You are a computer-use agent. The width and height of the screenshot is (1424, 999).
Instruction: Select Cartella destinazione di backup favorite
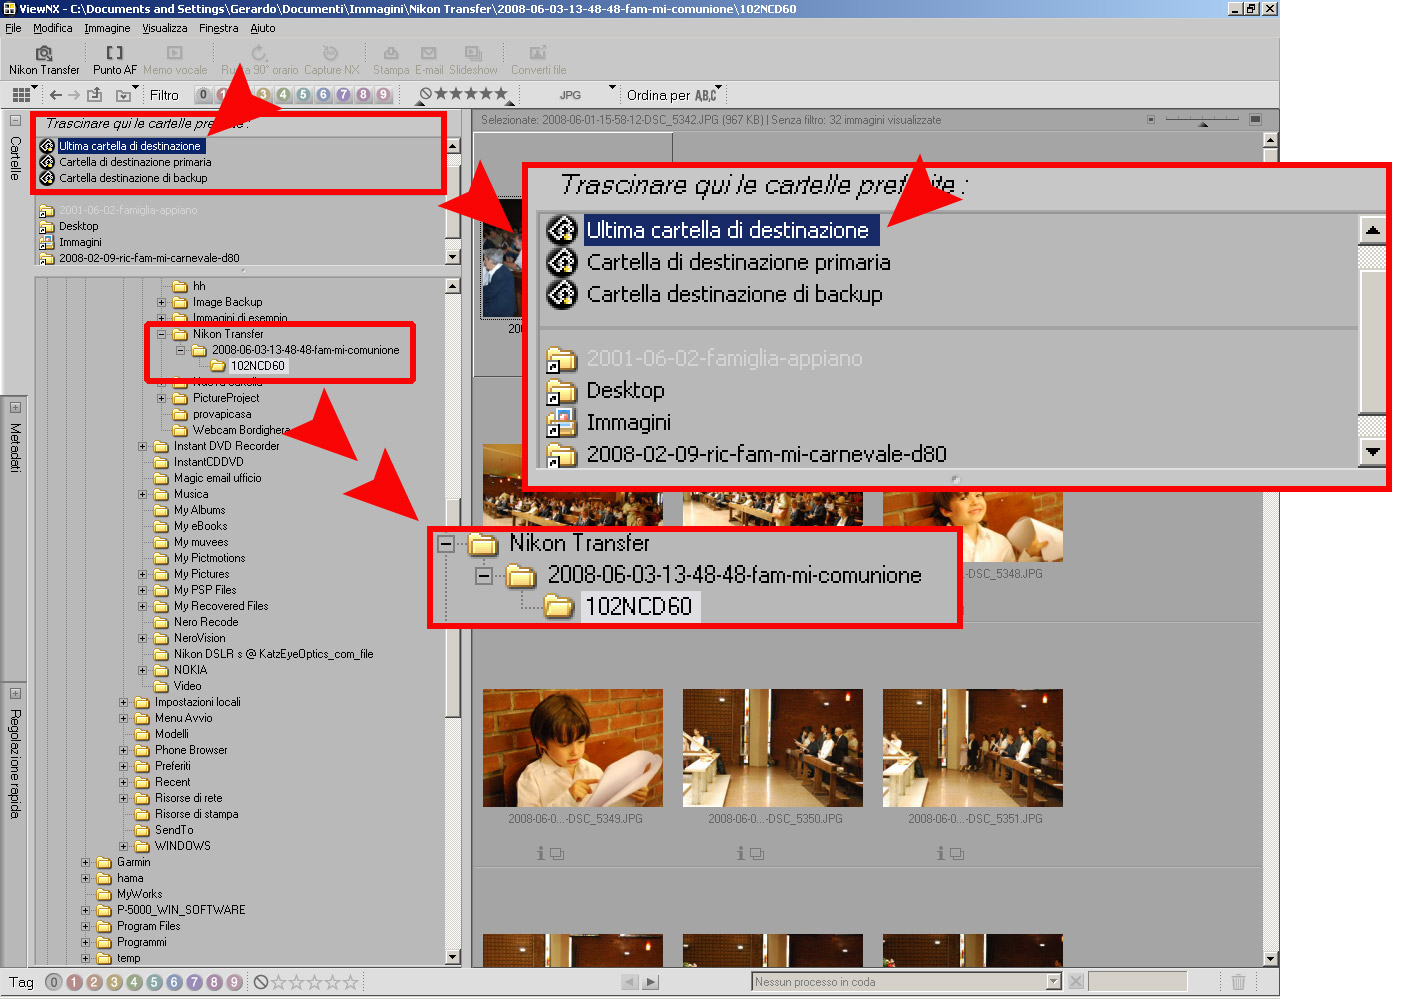[x=133, y=178]
